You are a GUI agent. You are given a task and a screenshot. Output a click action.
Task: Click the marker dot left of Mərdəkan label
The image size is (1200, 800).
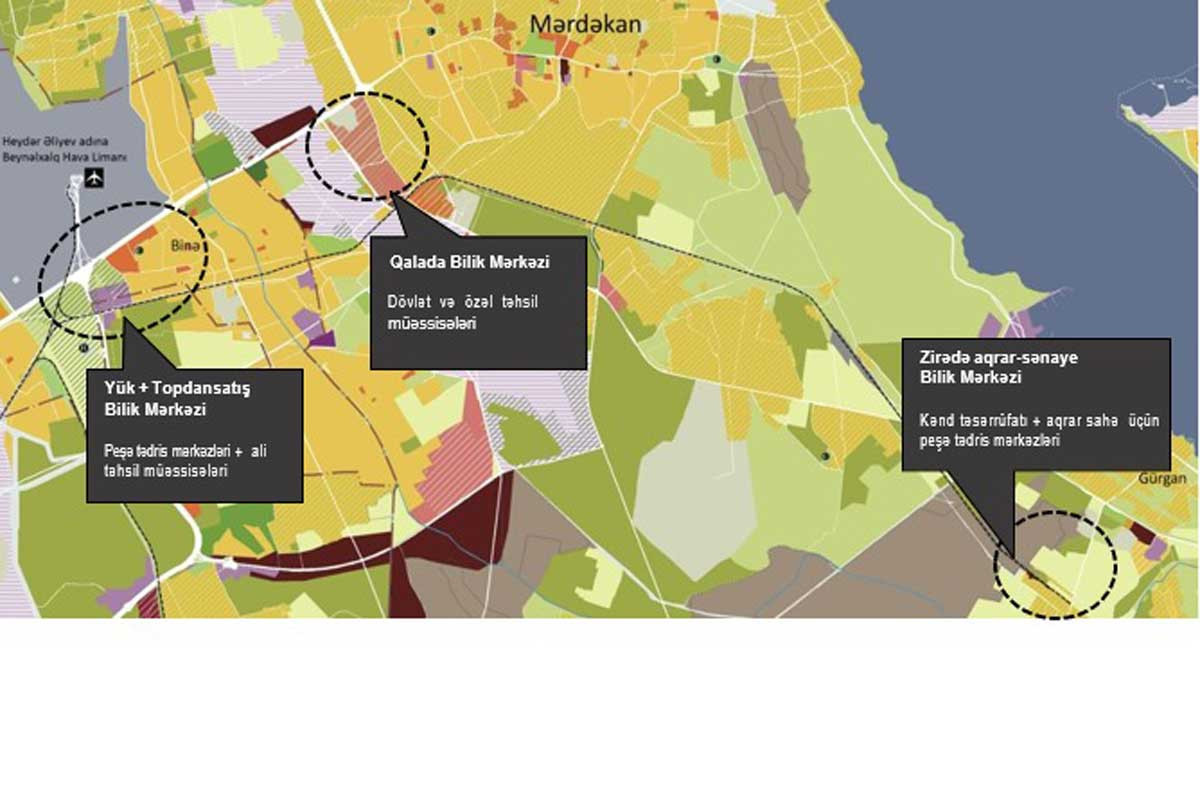tap(432, 32)
